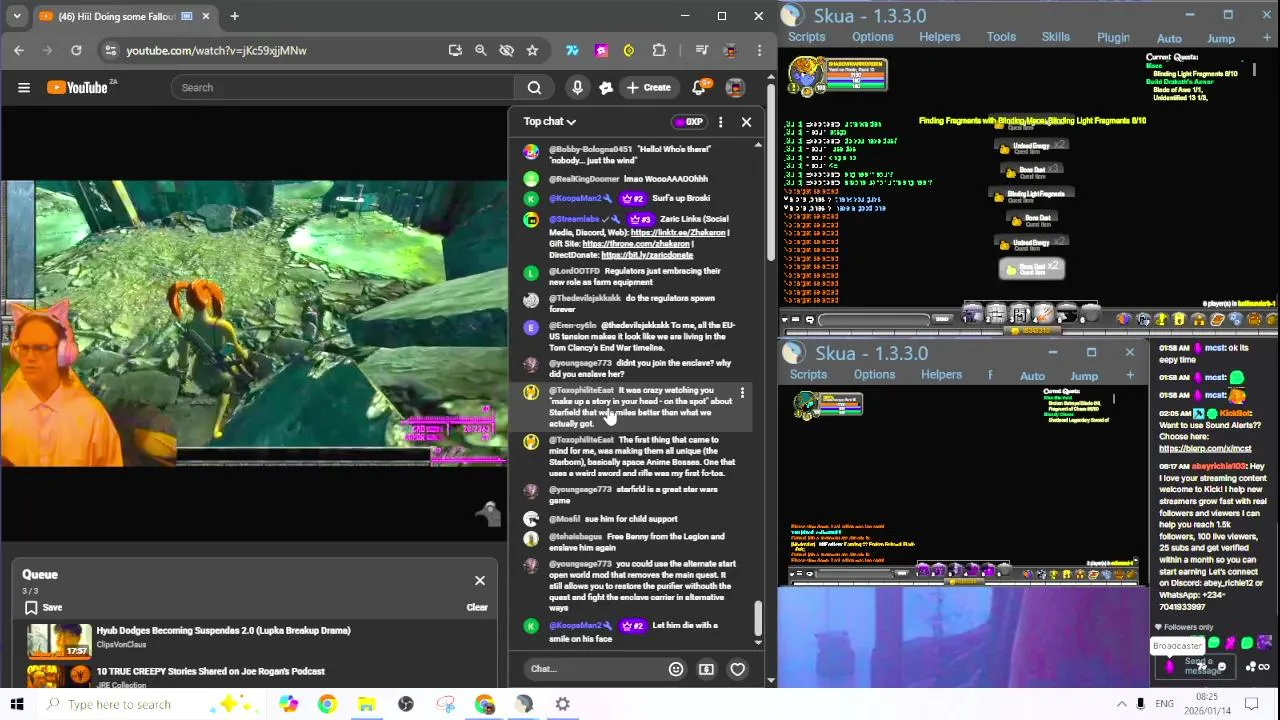This screenshot has width=1280, height=720.
Task: Open Copilot icon in taskbar
Action: tap(288, 704)
